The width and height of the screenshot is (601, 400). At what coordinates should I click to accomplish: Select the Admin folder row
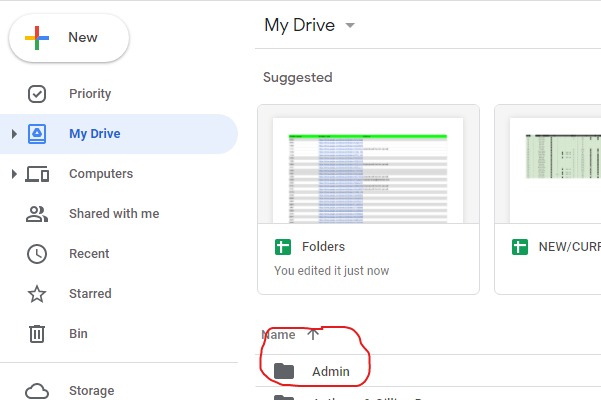coord(428,371)
